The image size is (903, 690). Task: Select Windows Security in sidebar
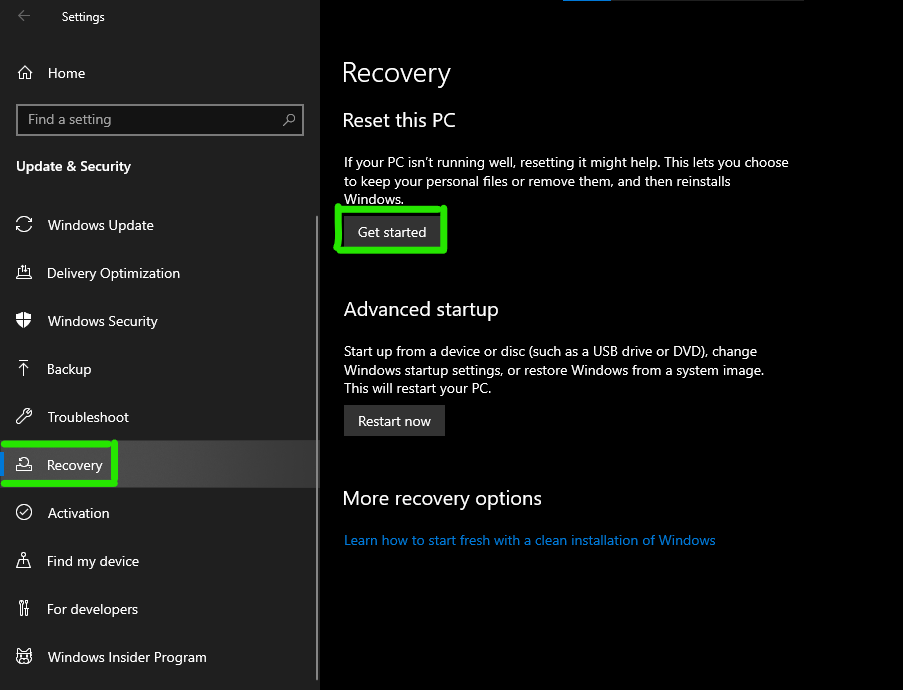click(x=160, y=321)
